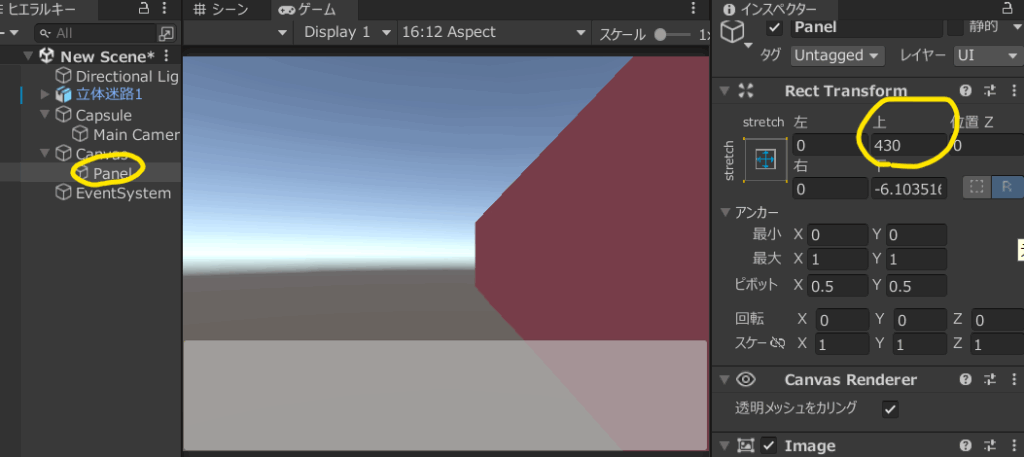Open the Hierarchy panel lock icon
Viewport: 1024px width, 457px height.
[x=144, y=9]
